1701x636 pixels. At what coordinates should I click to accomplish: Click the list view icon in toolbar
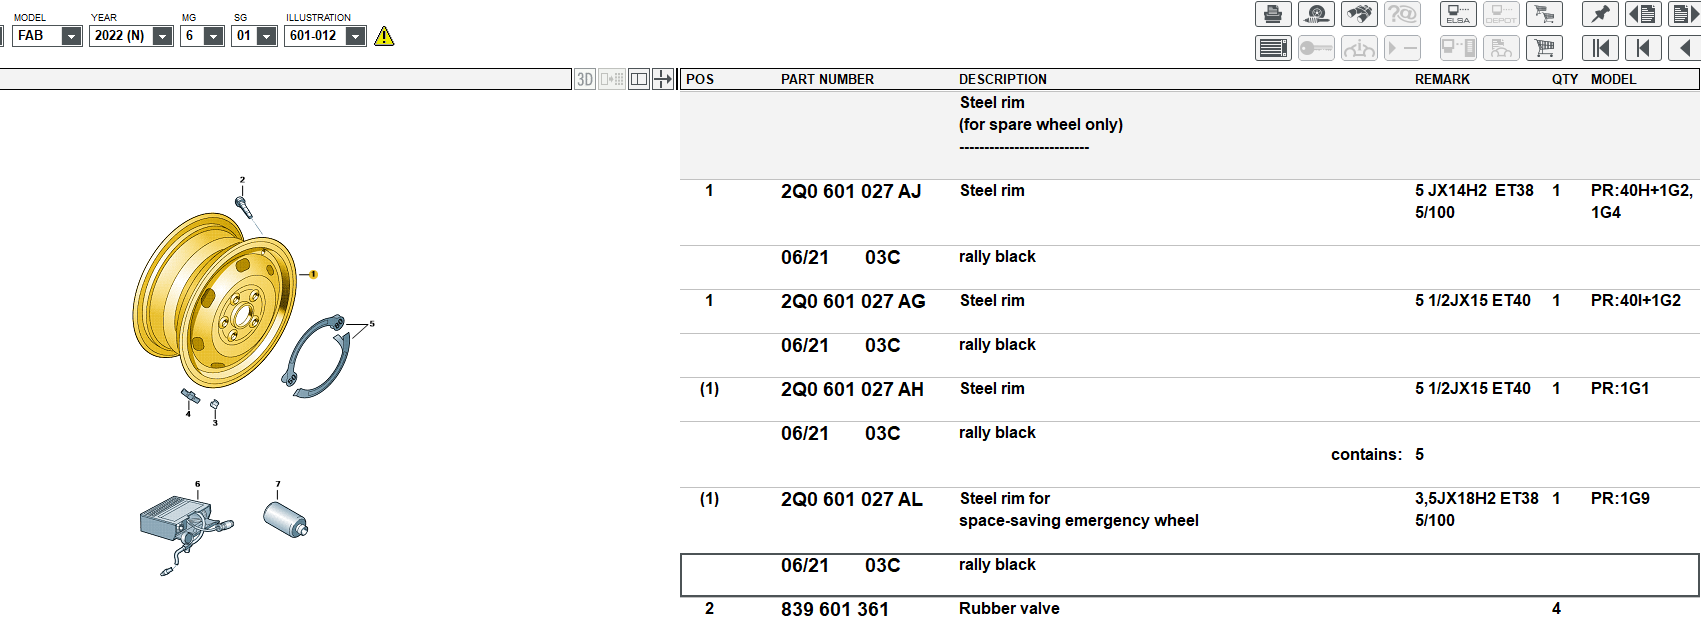click(x=1272, y=48)
